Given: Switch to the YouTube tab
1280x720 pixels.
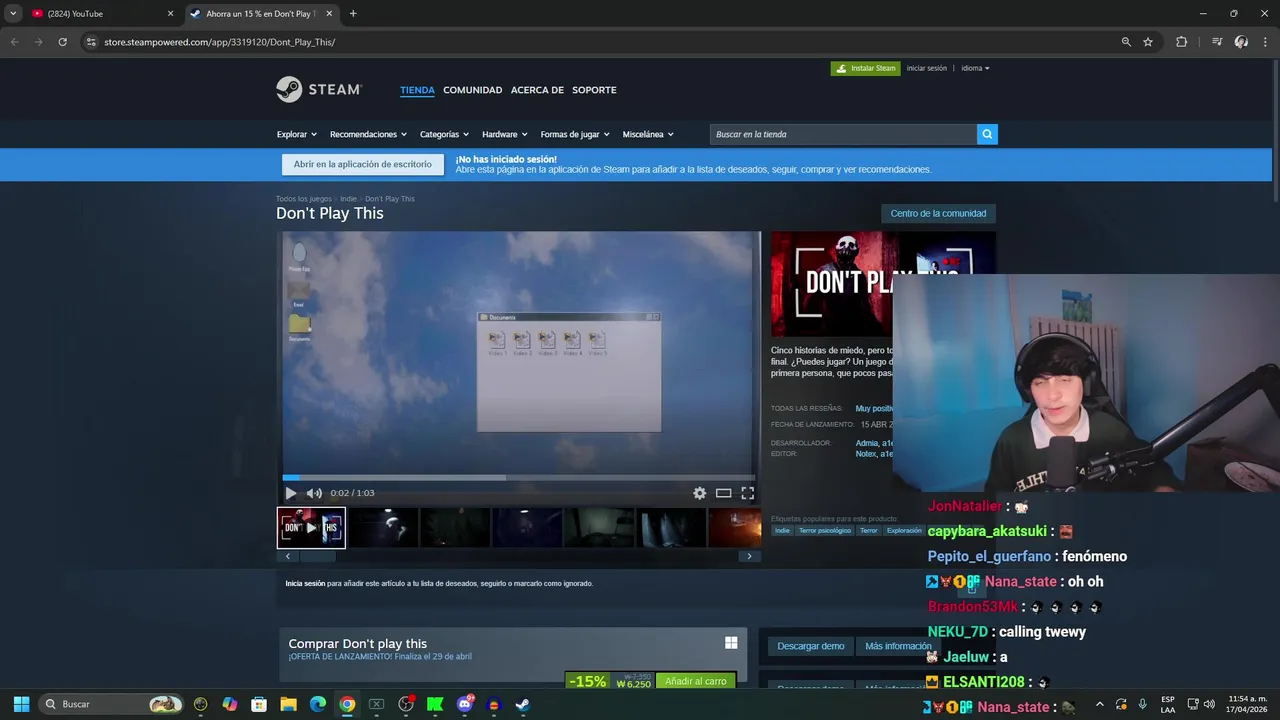Looking at the screenshot, I should [100, 14].
